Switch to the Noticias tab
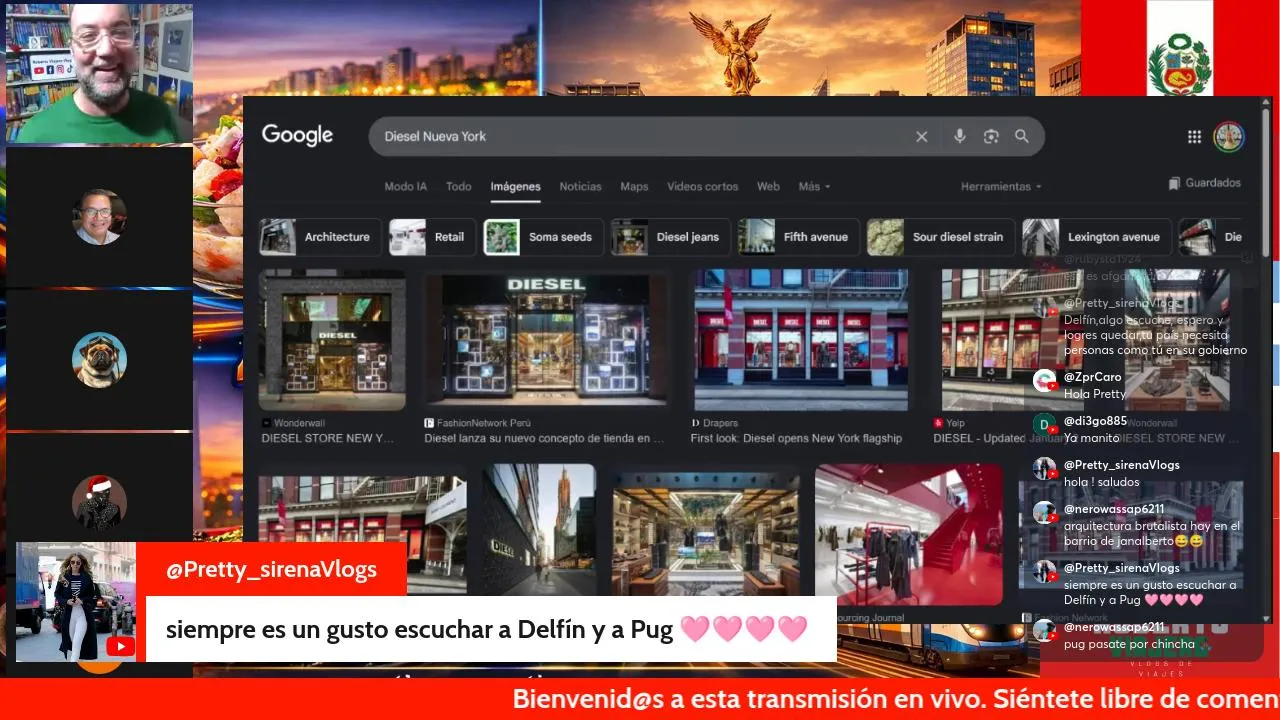 (x=580, y=186)
